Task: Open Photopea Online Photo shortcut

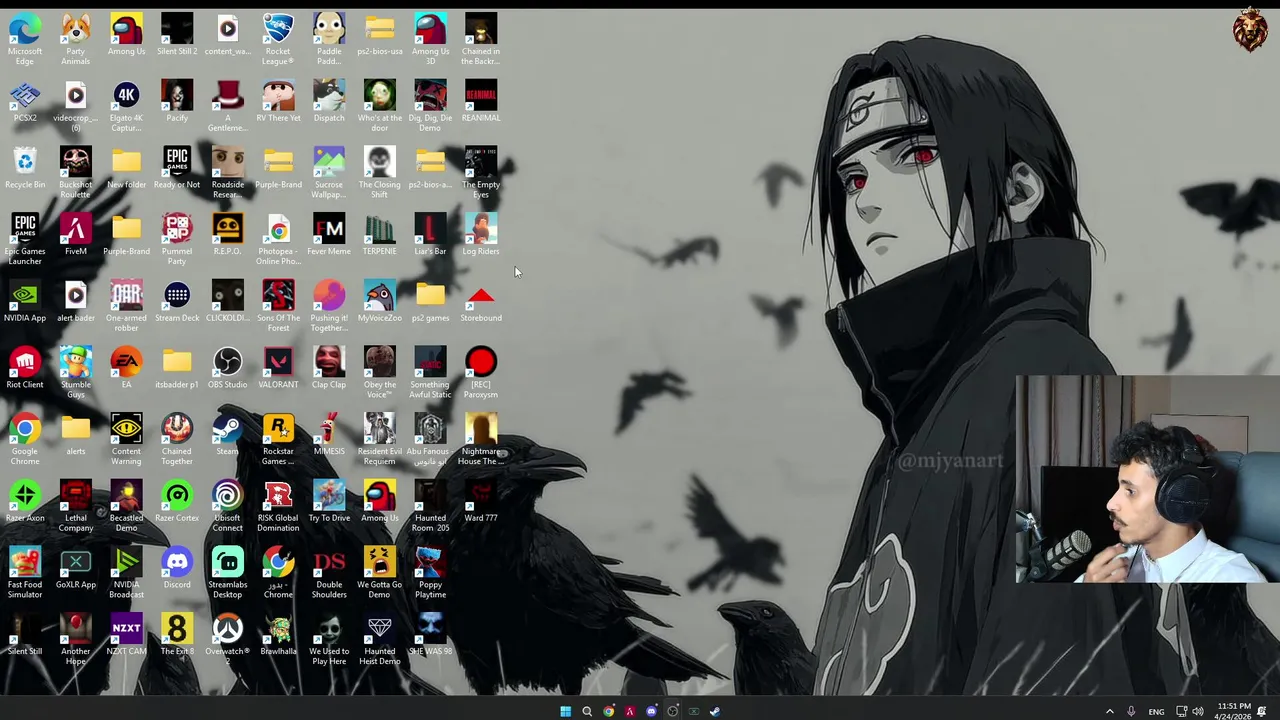Action: (278, 240)
